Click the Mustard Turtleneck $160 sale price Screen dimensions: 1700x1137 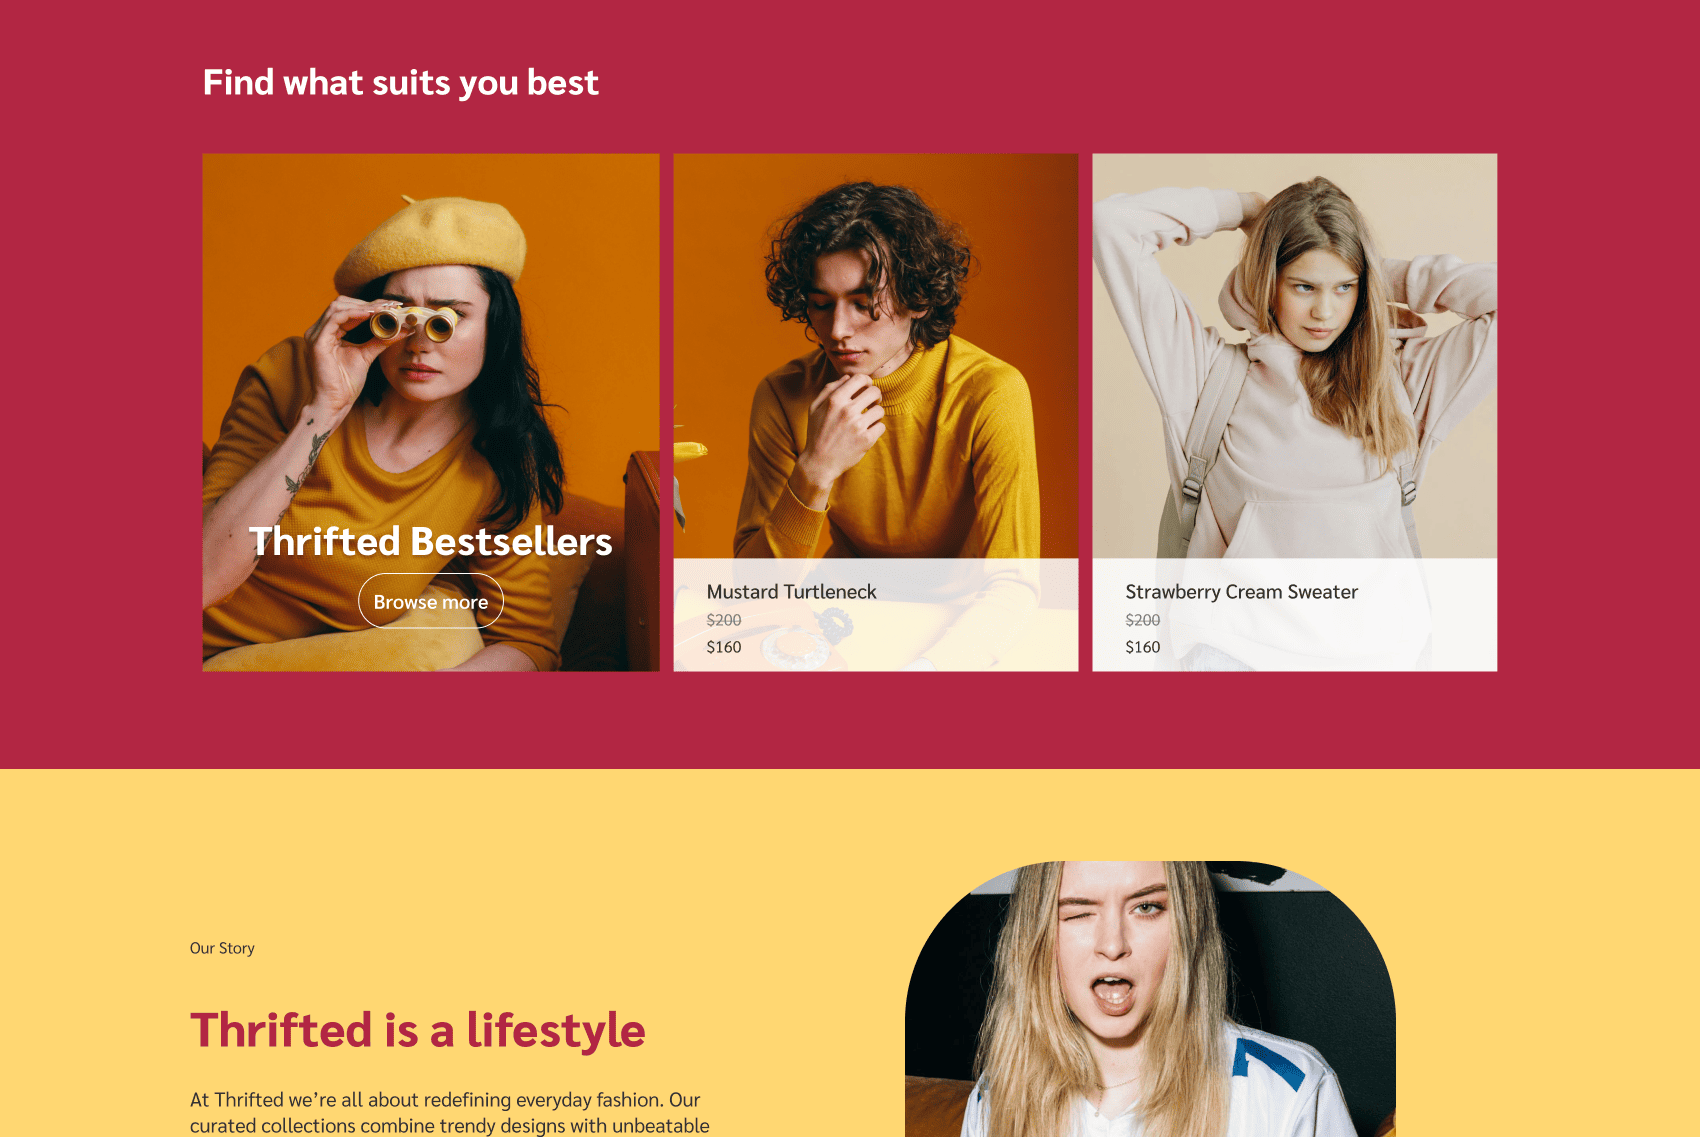tap(724, 647)
